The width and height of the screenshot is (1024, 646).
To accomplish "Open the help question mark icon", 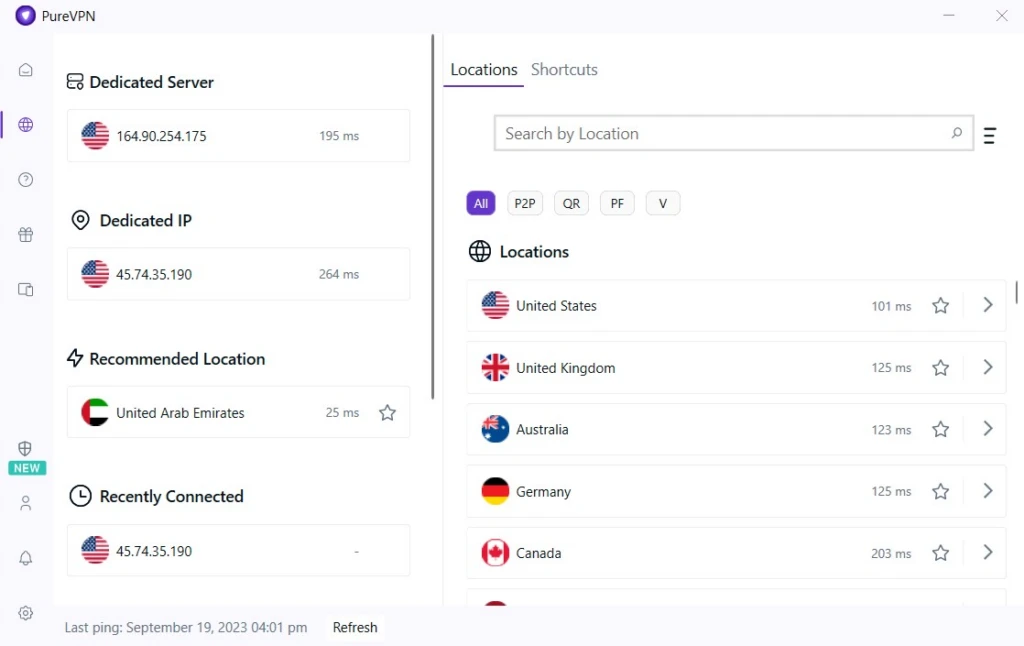I will point(25,180).
